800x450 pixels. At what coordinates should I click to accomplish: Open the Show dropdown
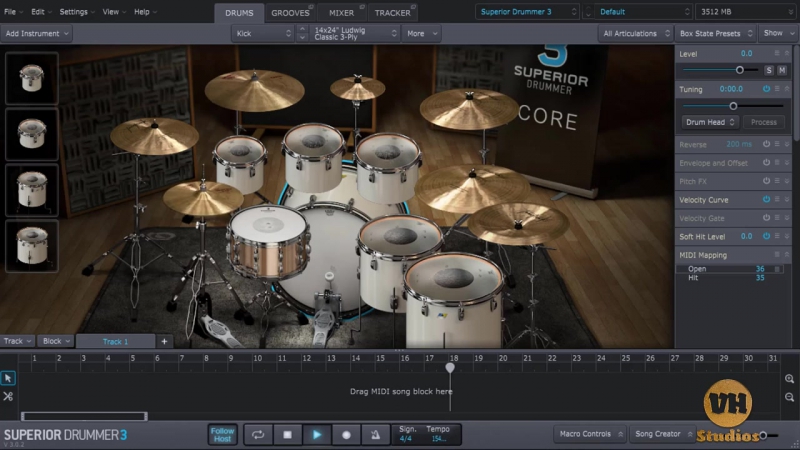coord(779,34)
